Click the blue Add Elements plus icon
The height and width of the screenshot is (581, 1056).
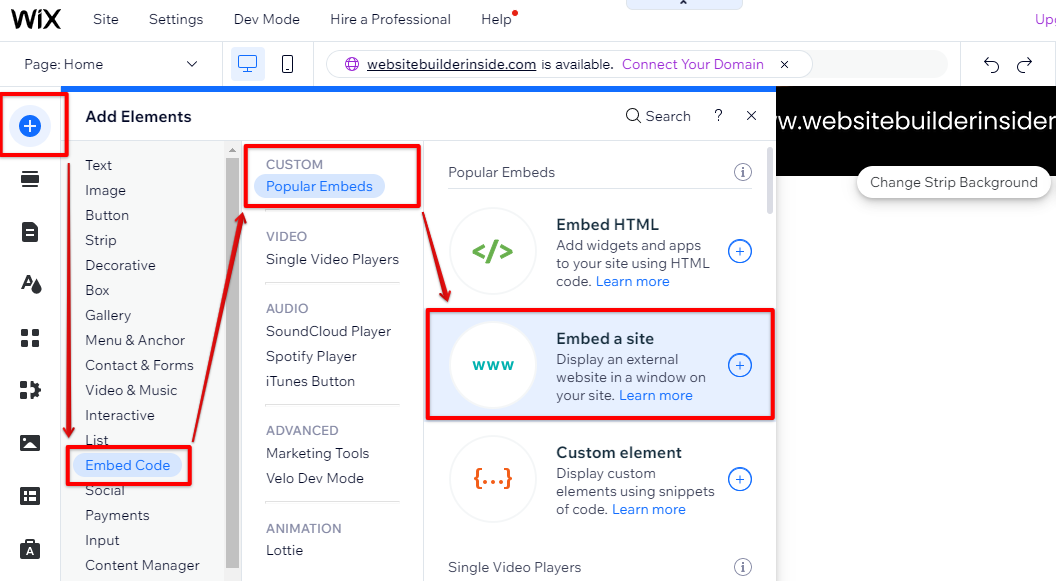coord(30,126)
